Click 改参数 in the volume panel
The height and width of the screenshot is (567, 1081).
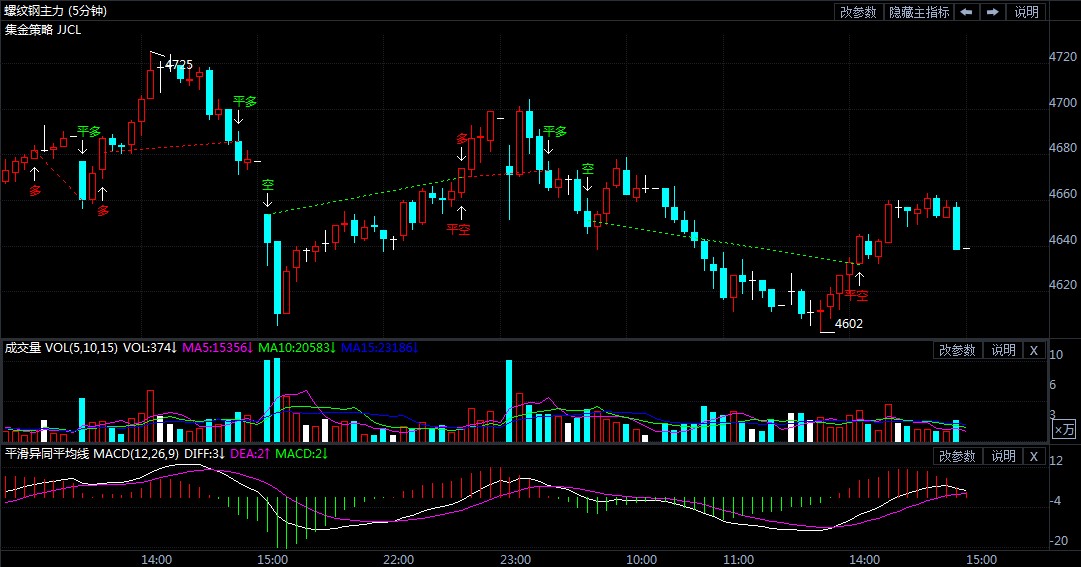956,350
